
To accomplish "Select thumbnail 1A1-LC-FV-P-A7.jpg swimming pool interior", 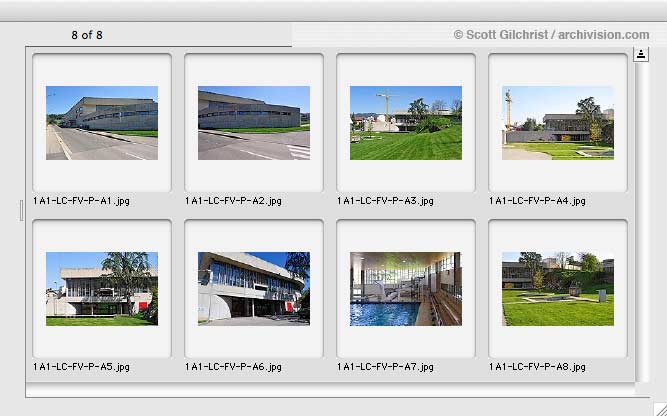I will pyautogui.click(x=406, y=289).
